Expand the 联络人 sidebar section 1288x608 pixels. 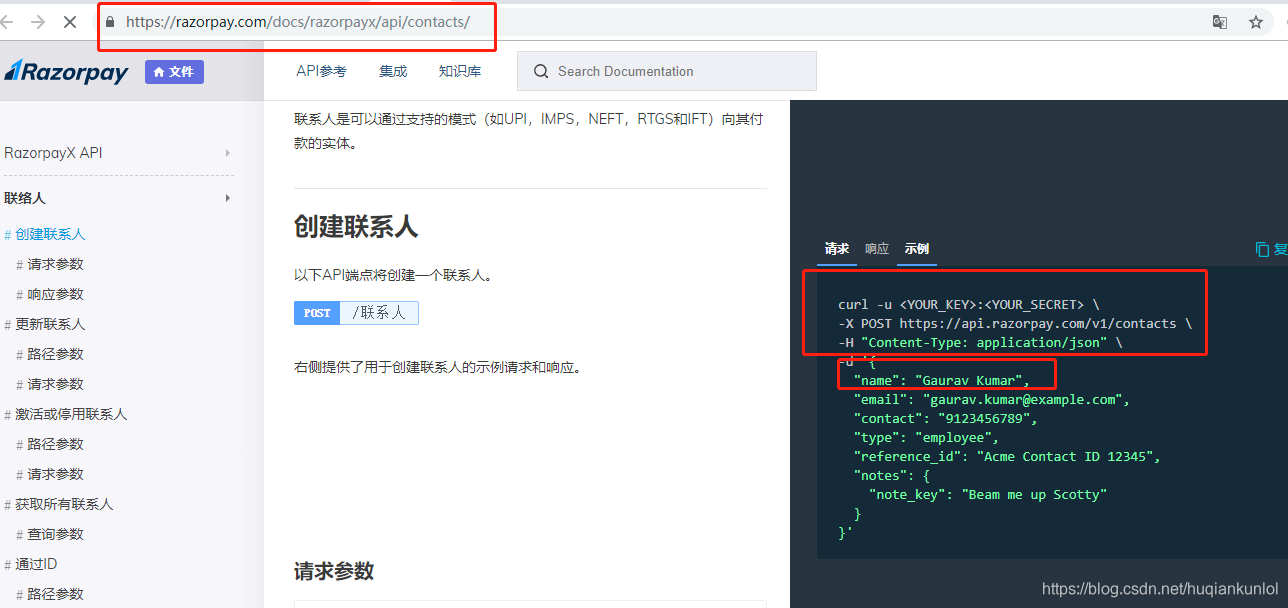click(118, 198)
